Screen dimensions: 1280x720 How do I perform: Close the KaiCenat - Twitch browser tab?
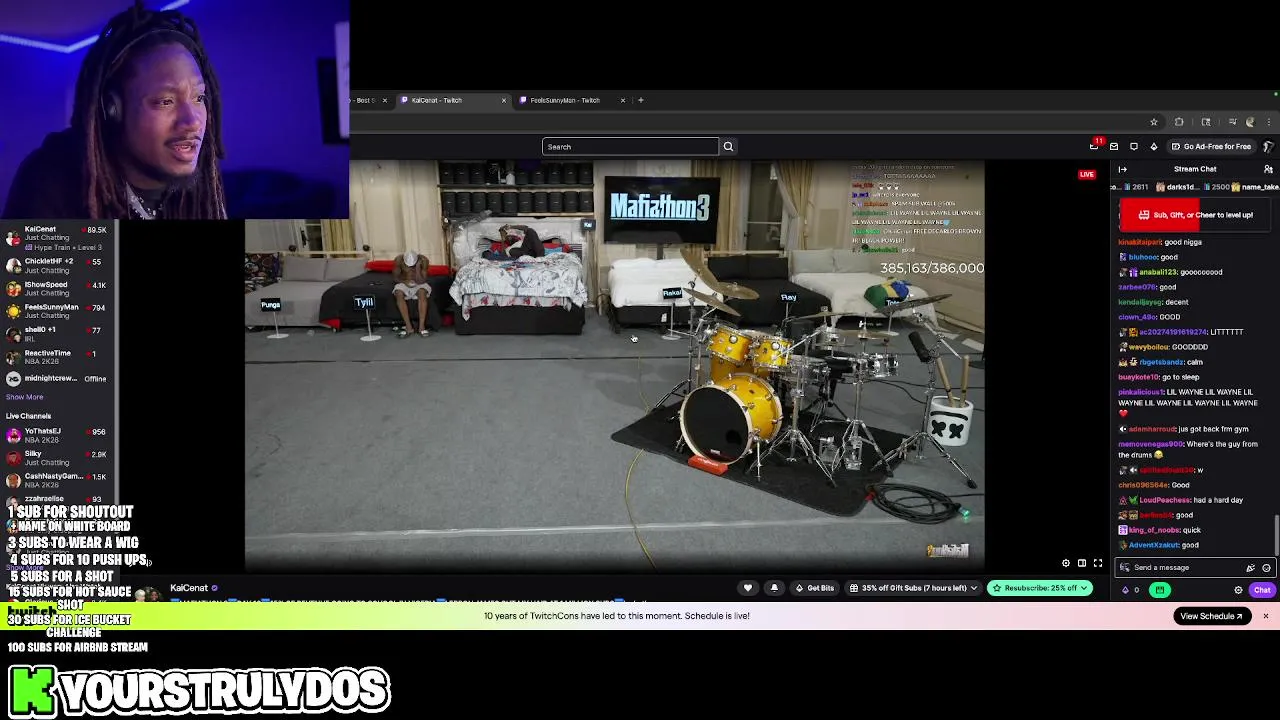click(x=504, y=100)
